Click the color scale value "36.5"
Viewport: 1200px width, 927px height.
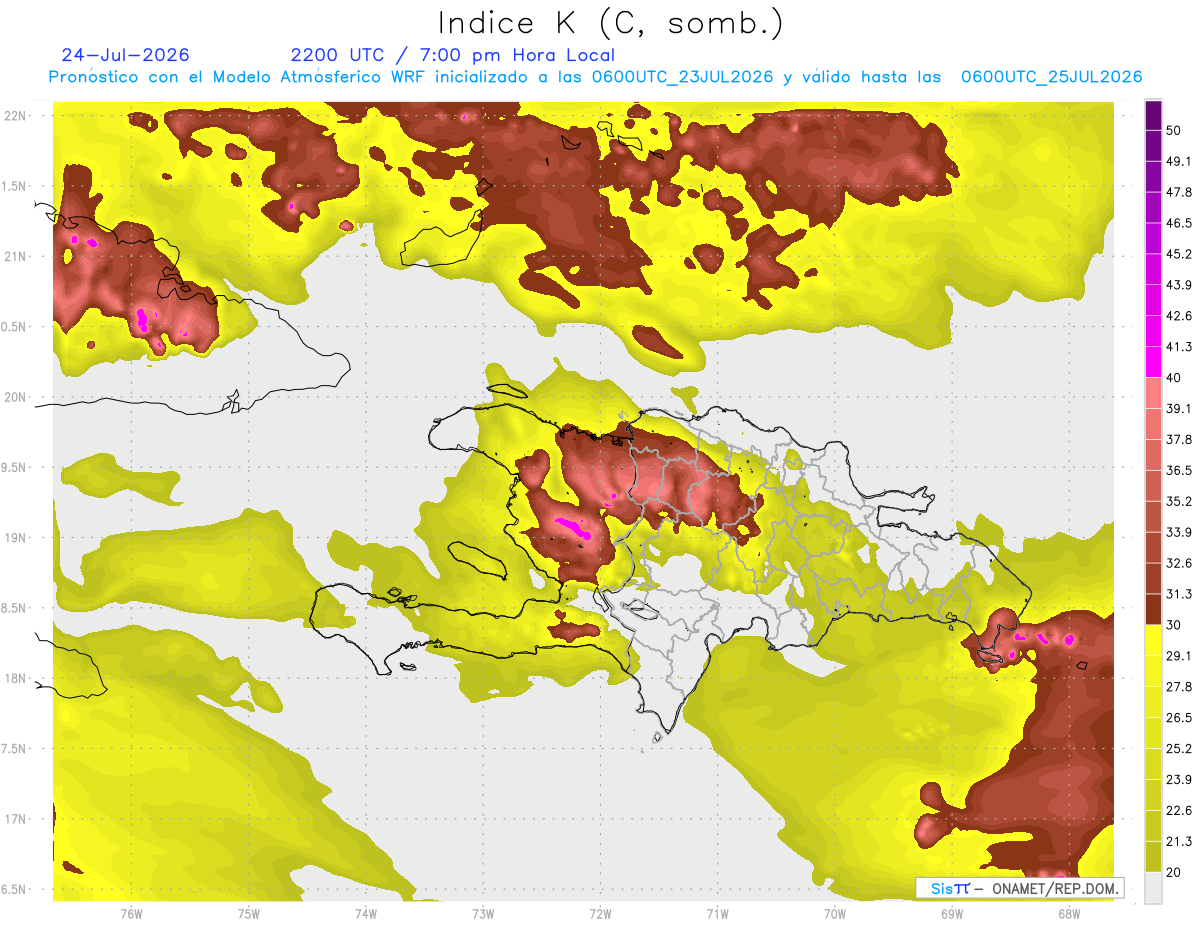1179,470
